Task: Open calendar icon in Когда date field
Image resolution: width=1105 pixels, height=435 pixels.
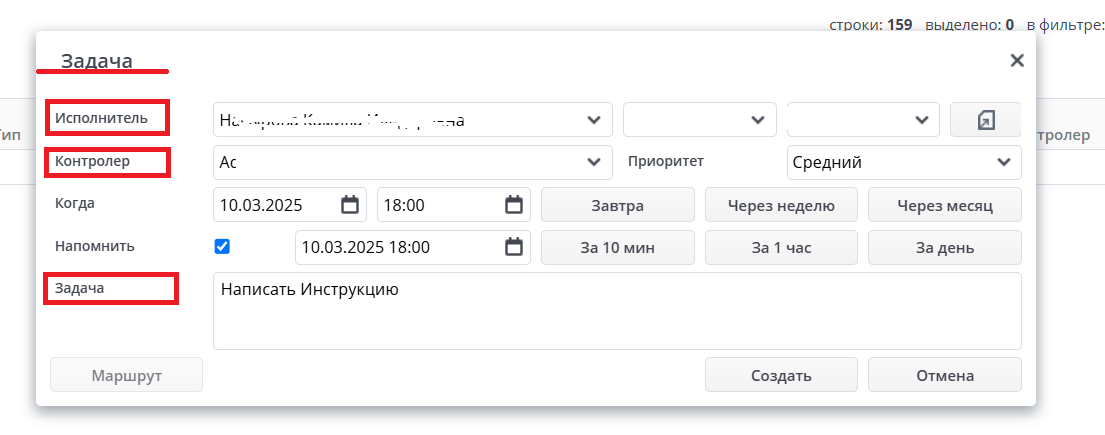Action: point(350,205)
